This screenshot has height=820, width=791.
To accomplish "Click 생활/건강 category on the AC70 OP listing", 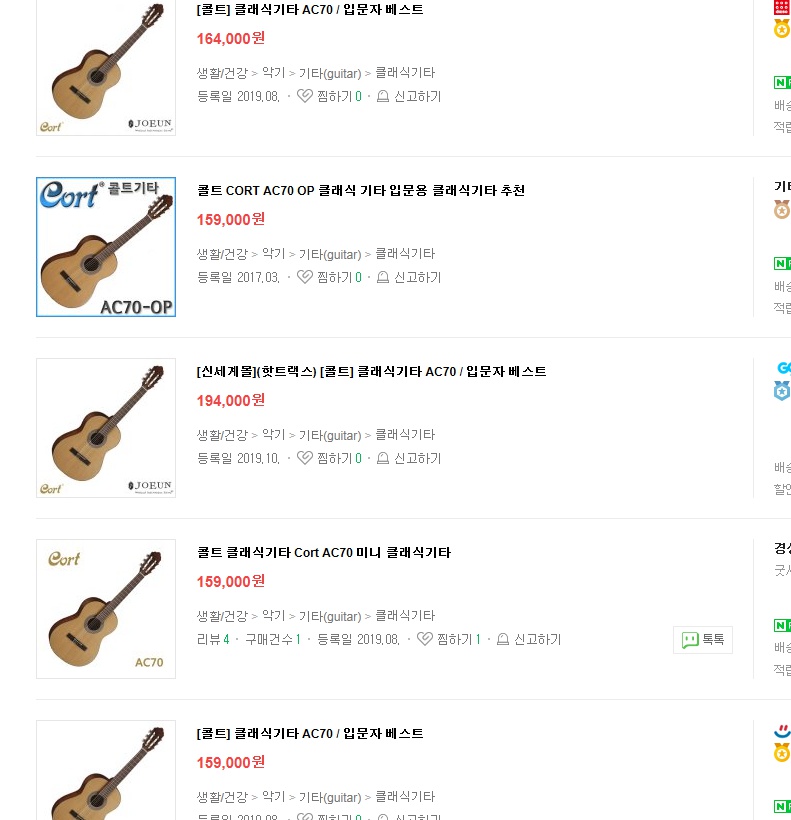I will pyautogui.click(x=221, y=254).
